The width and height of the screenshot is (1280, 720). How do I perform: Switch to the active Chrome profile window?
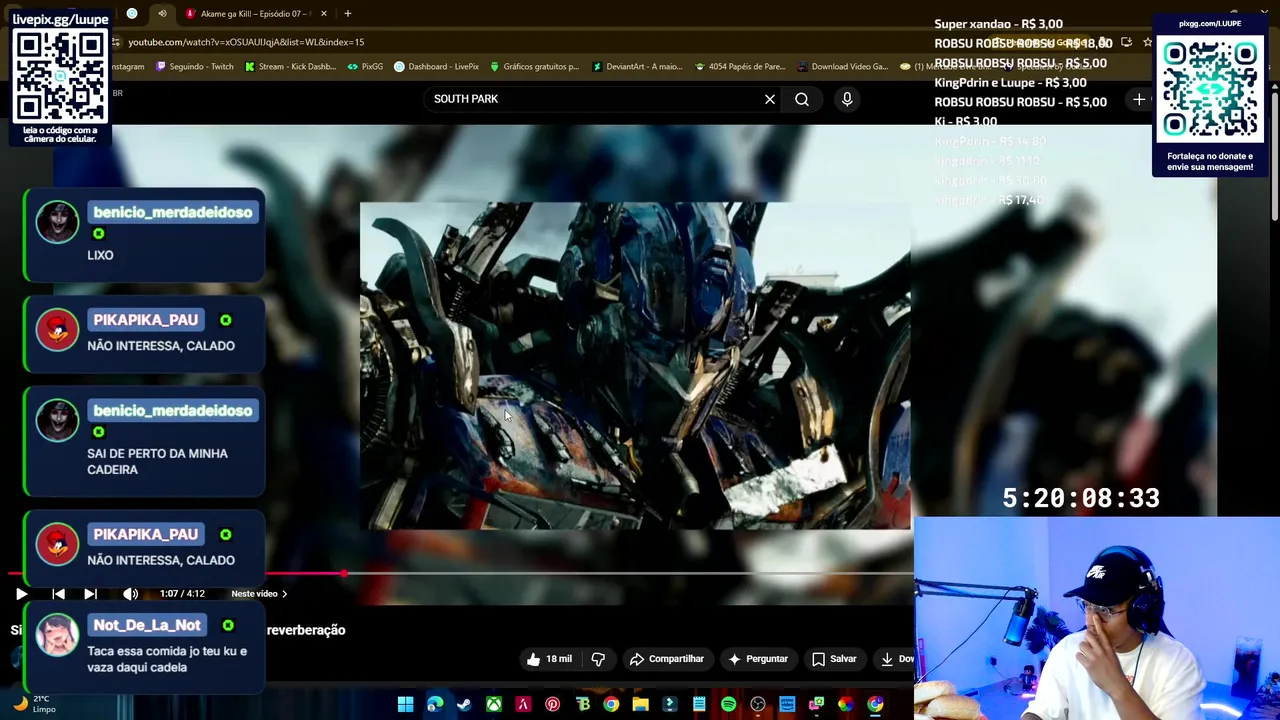click(x=875, y=705)
